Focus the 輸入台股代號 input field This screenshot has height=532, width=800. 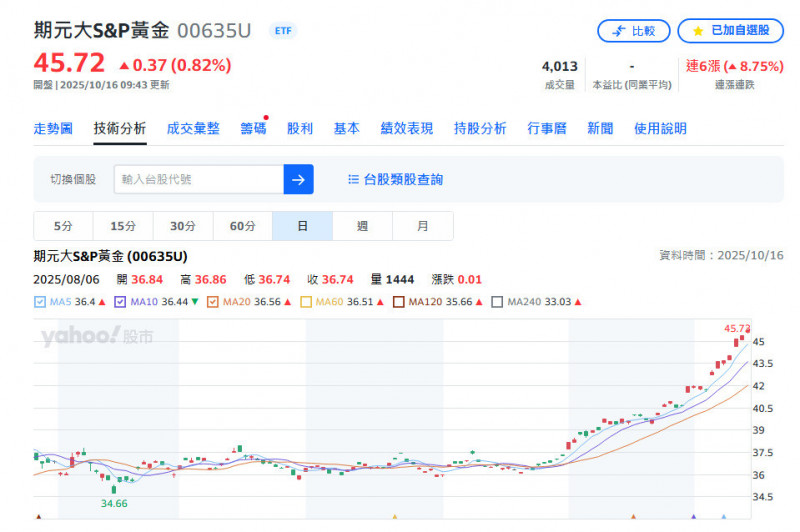click(199, 180)
